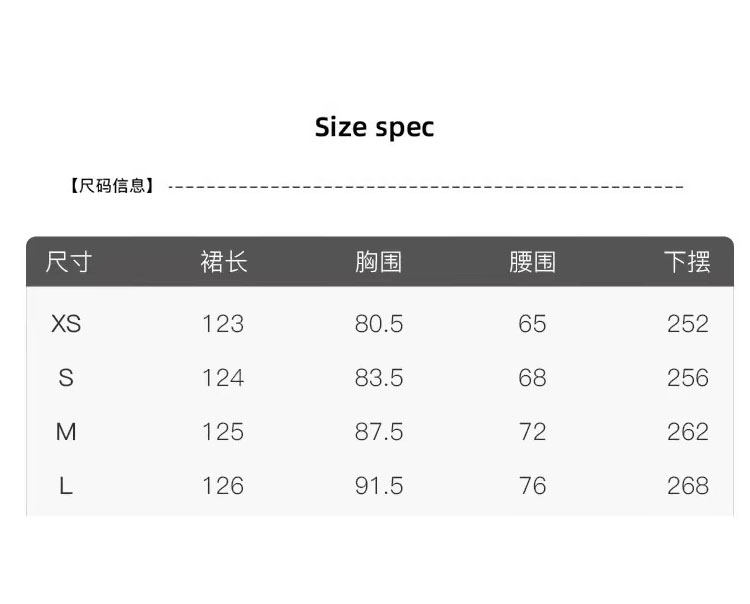Click the 下摆 column header
This screenshot has height=604, width=750.
(x=687, y=262)
